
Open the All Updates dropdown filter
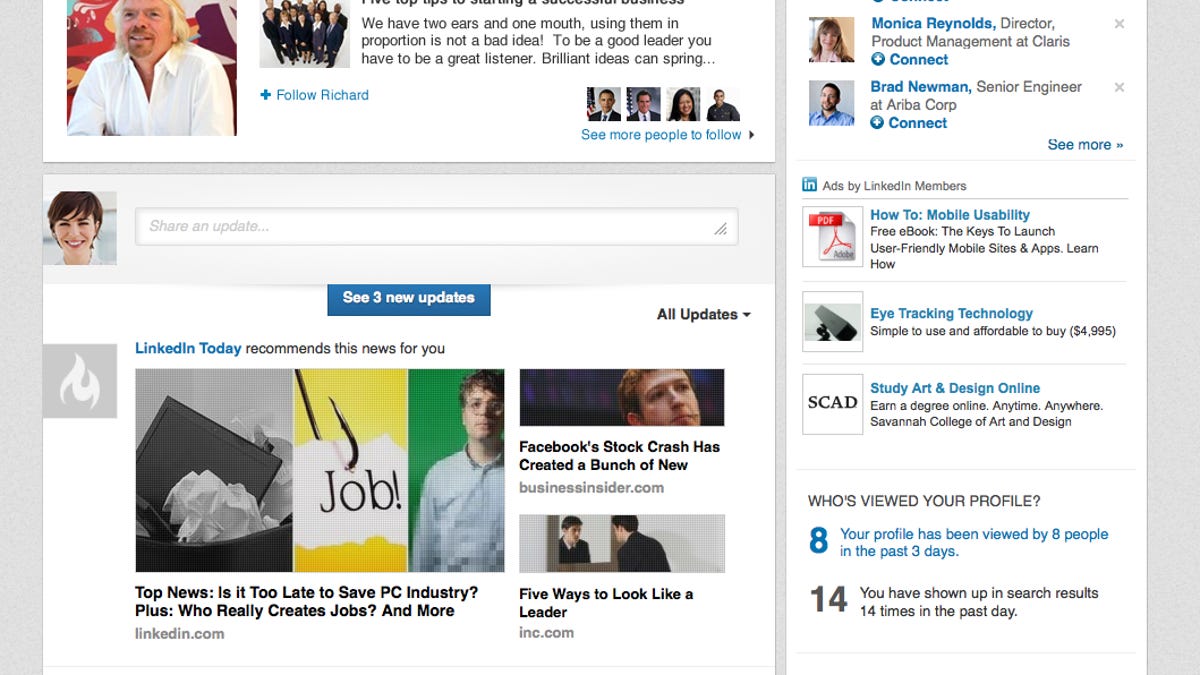pyautogui.click(x=703, y=314)
